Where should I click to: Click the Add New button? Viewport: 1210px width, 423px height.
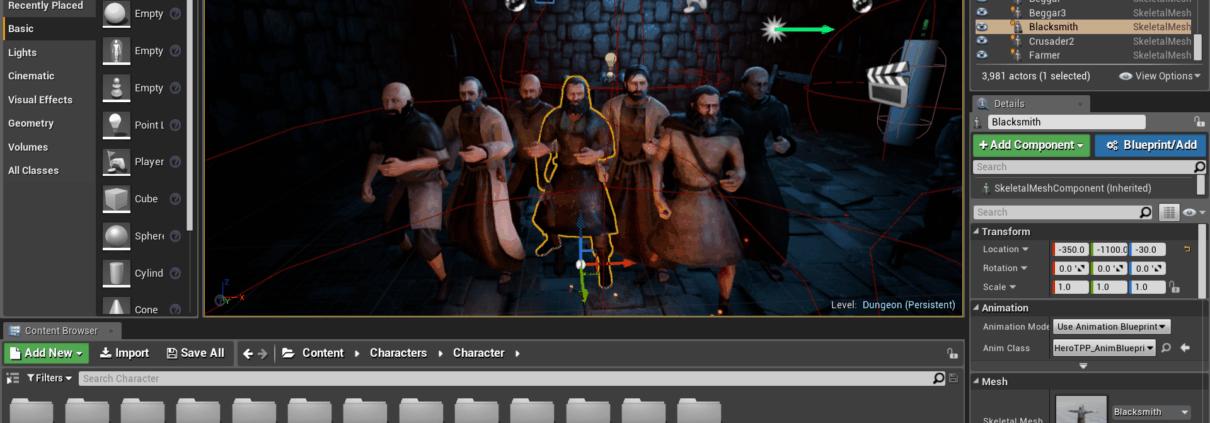point(47,353)
